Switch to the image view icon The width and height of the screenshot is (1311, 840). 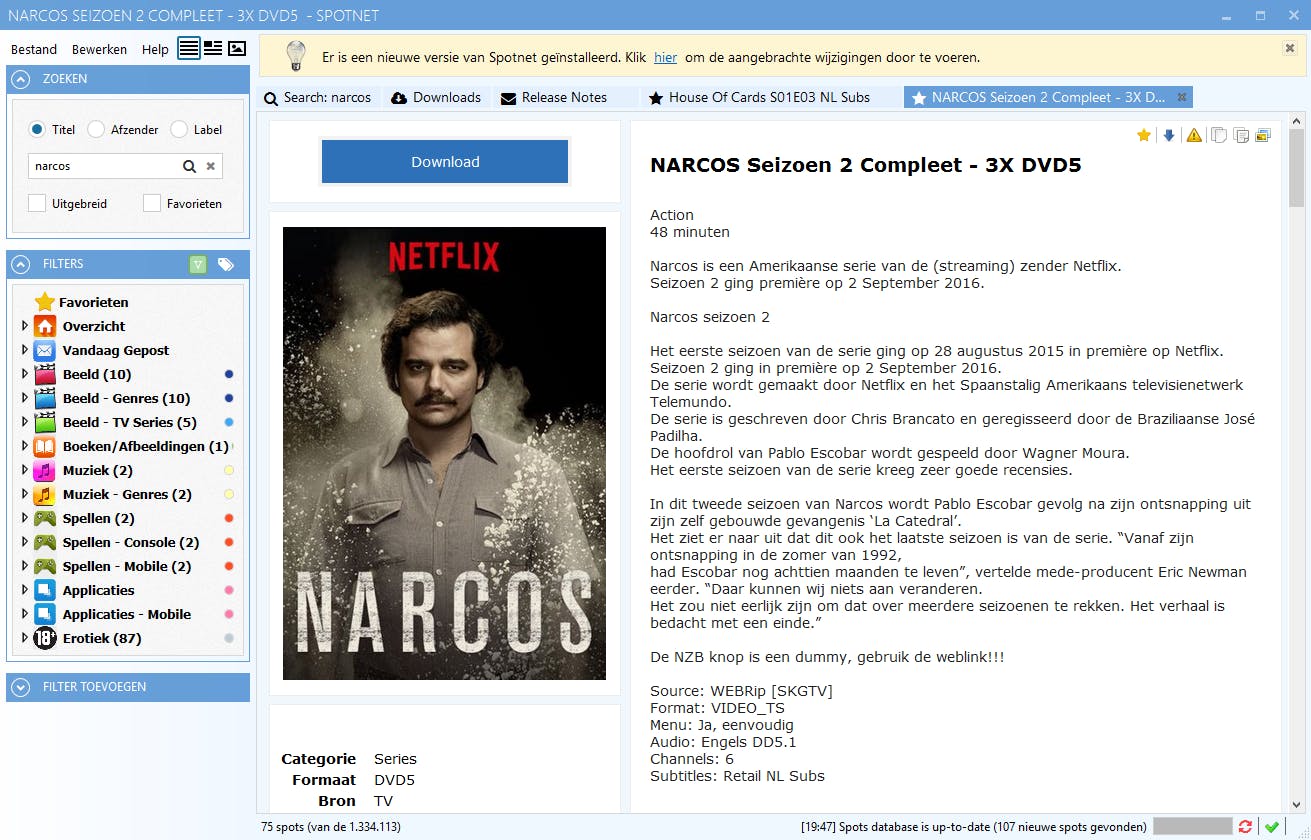[x=237, y=48]
